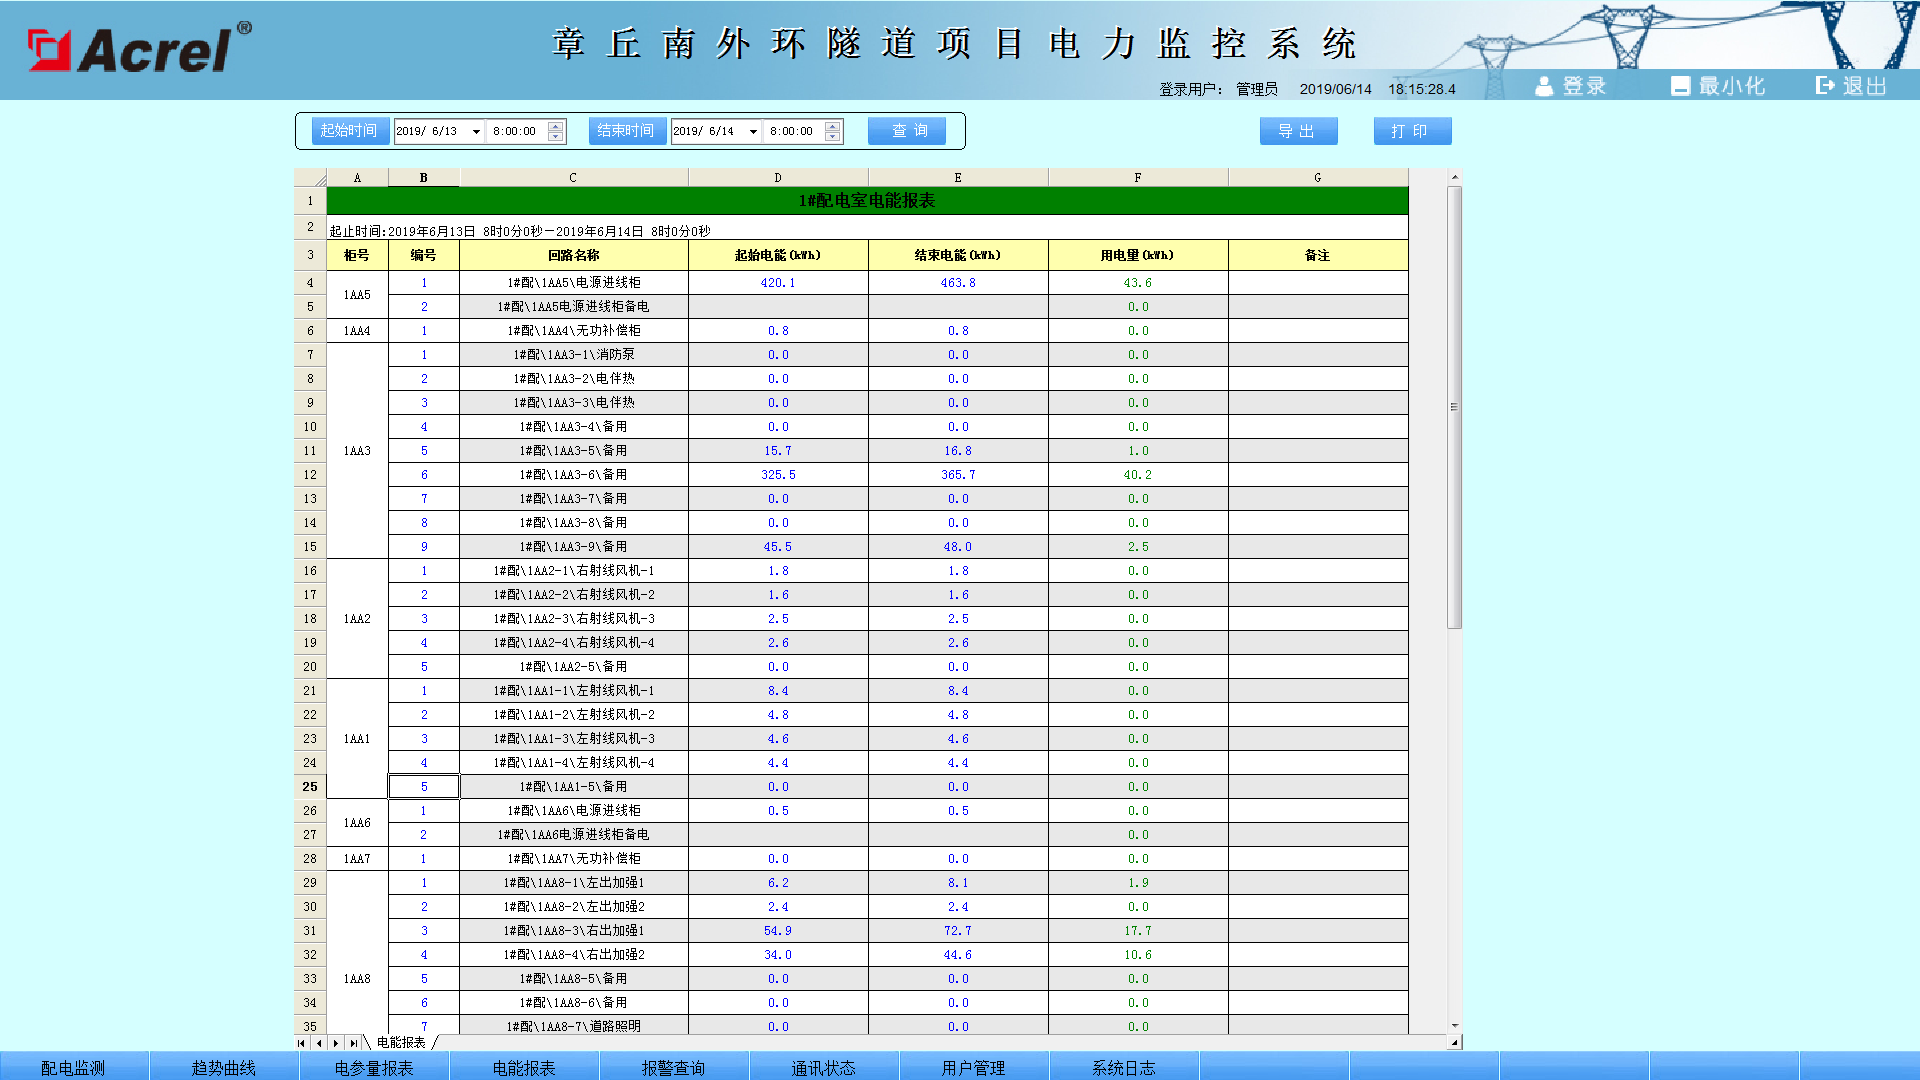This screenshot has height=1080, width=1920.
Task: Click the 最小化 minimize icon
Action: tap(1680, 87)
